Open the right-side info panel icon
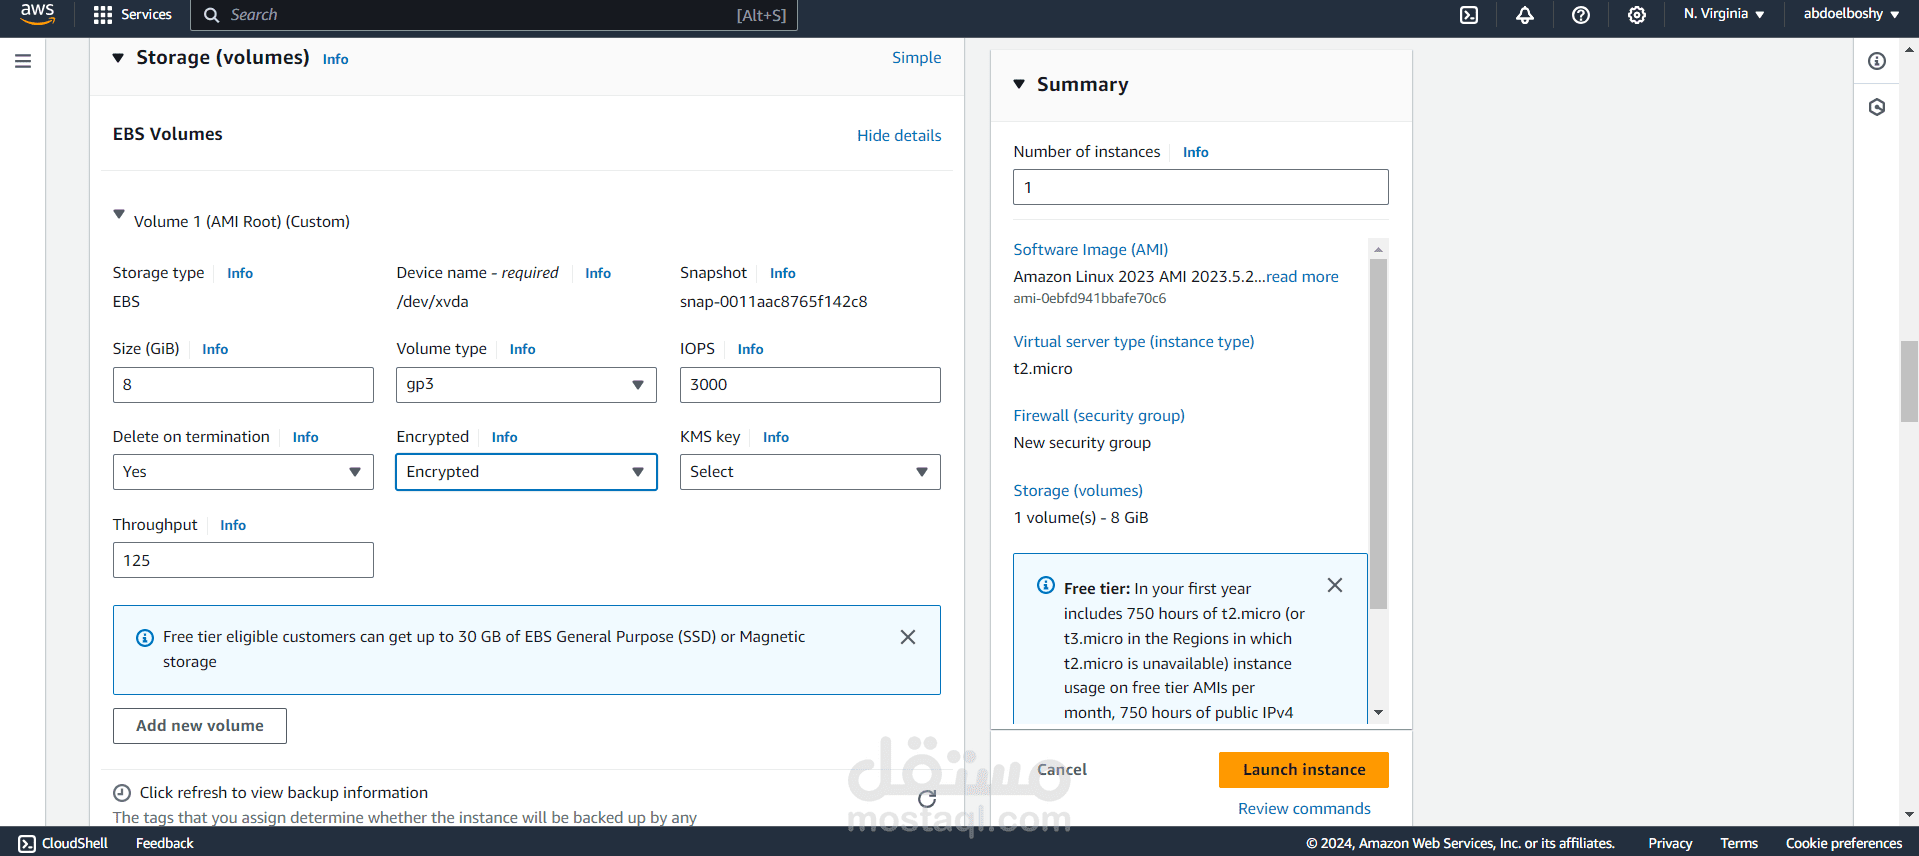Screen dimensions: 1919x856 pyautogui.click(x=1877, y=61)
